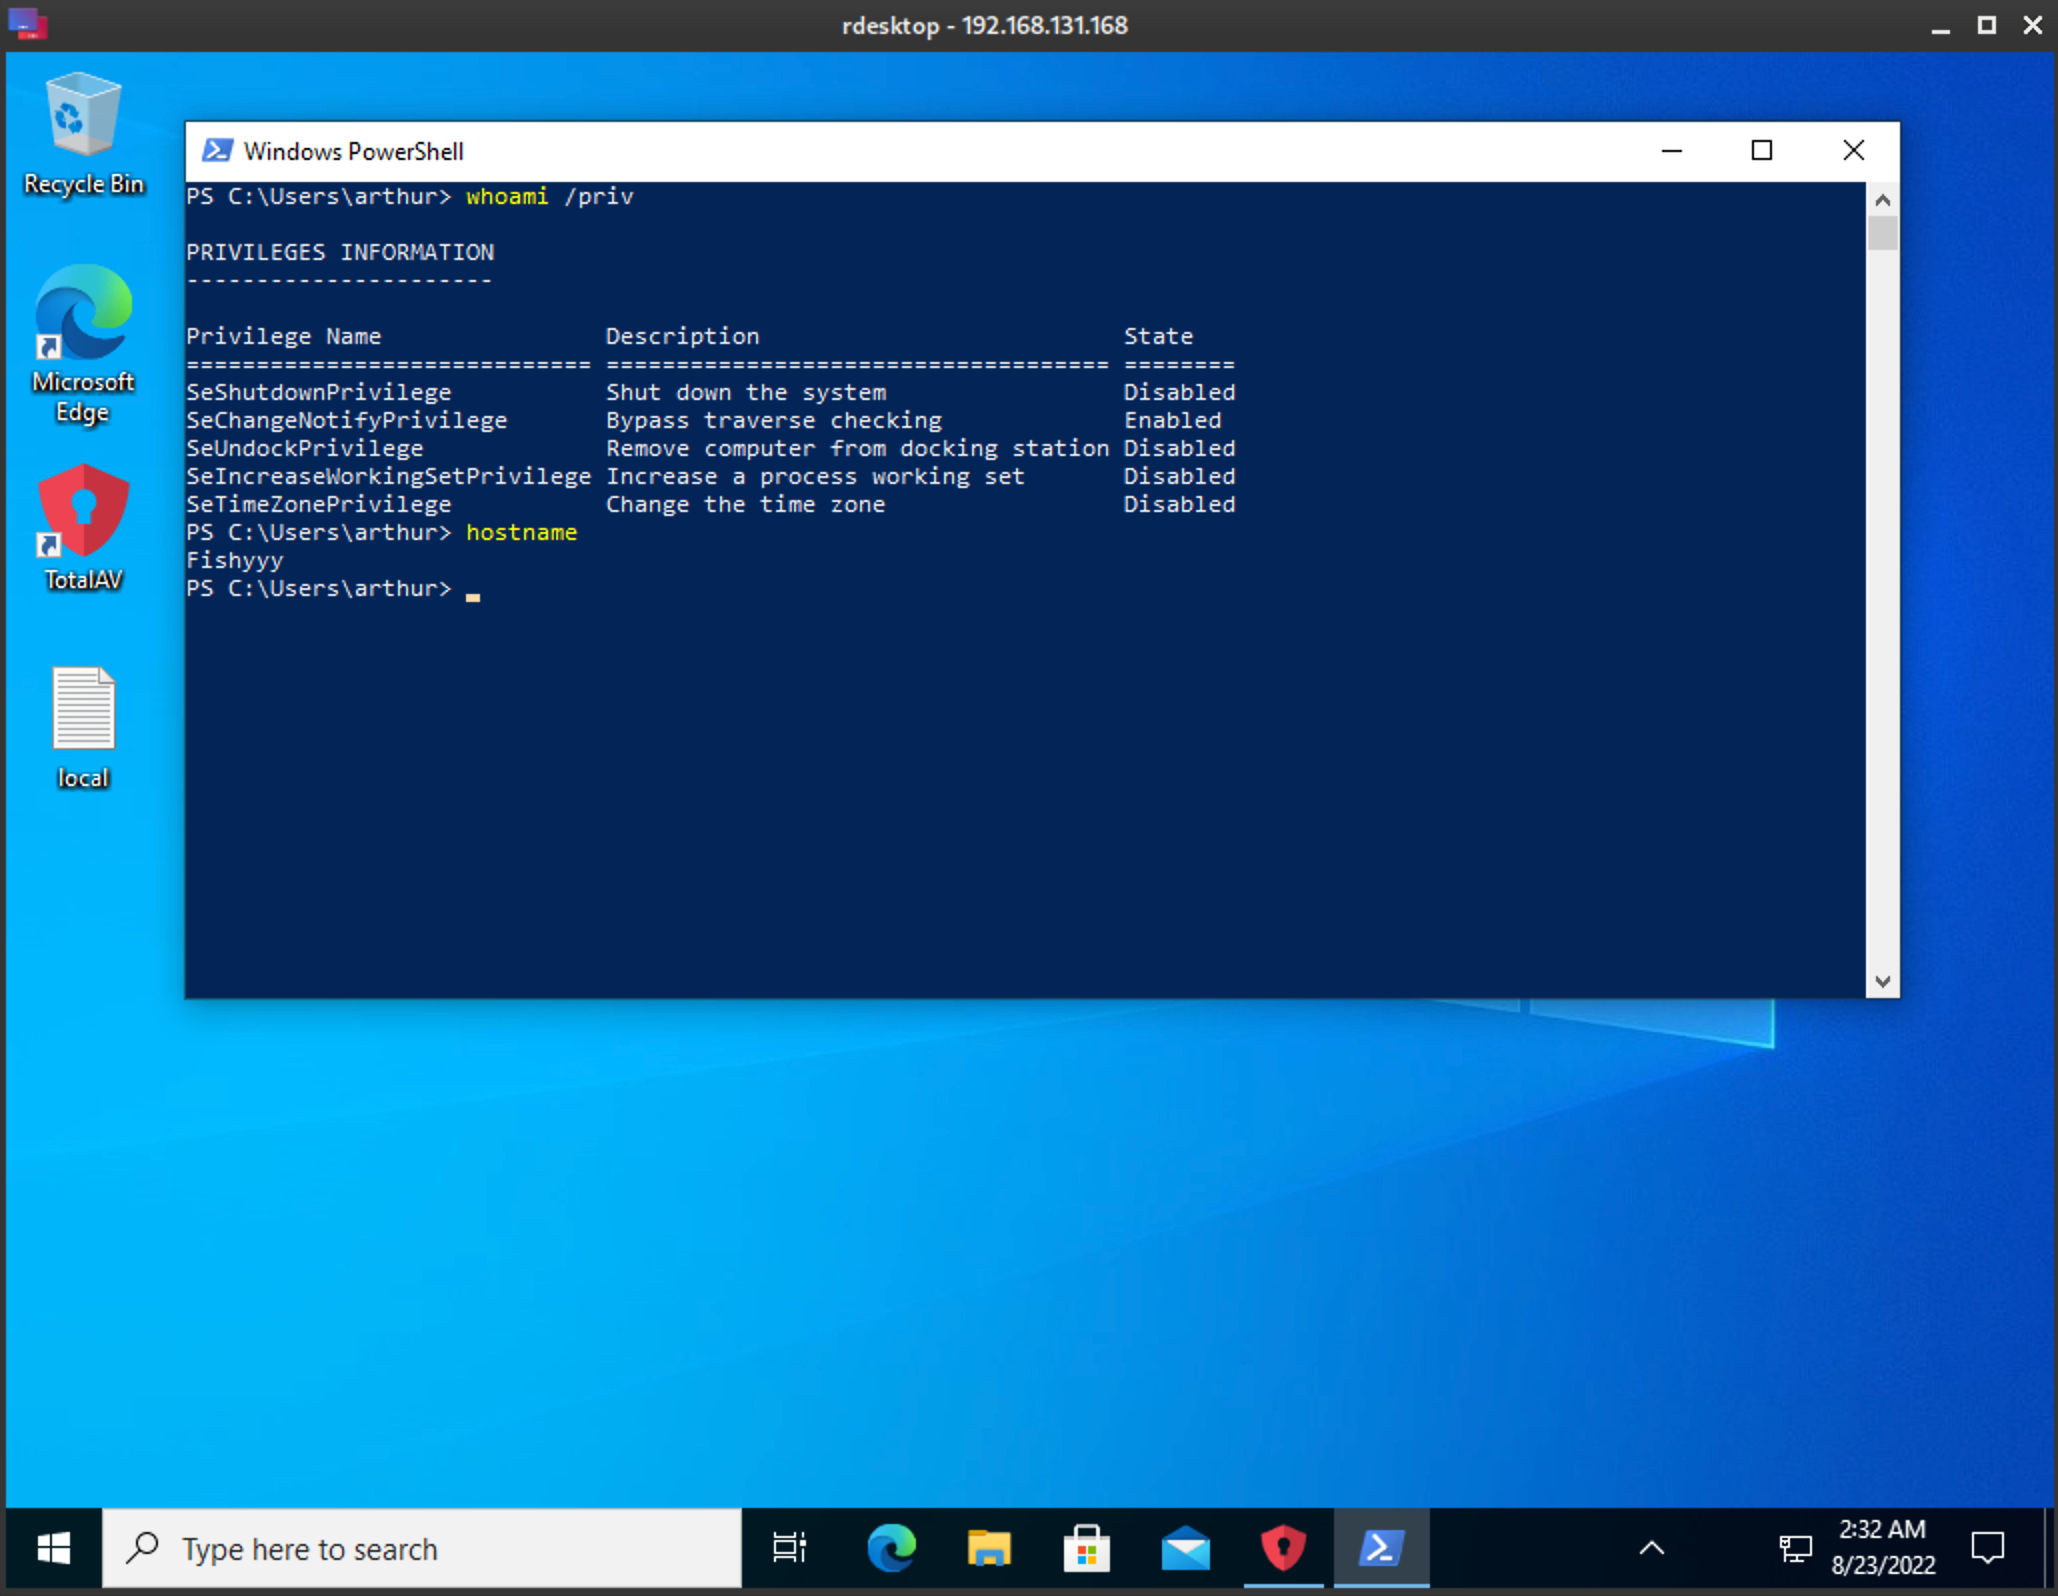Viewport: 2058px width, 1596px height.
Task: Switch to PowerShell taskbar button
Action: (1381, 1548)
